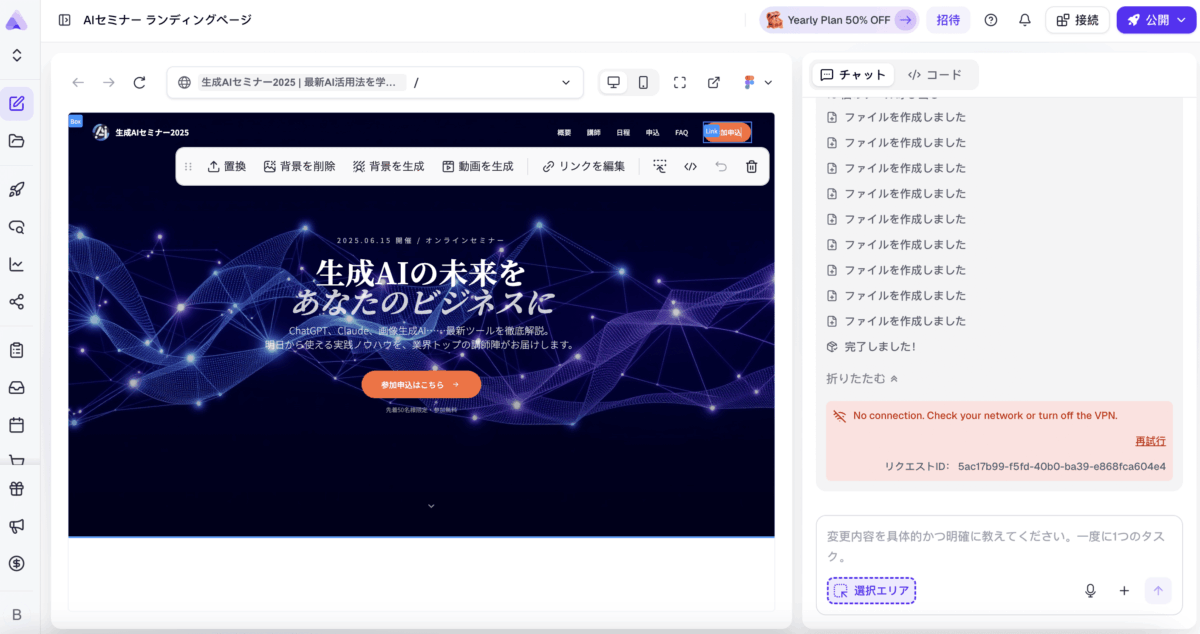Click the B avatar at sidebar bottom
Viewport: 1200px width, 634px height.
point(16,614)
